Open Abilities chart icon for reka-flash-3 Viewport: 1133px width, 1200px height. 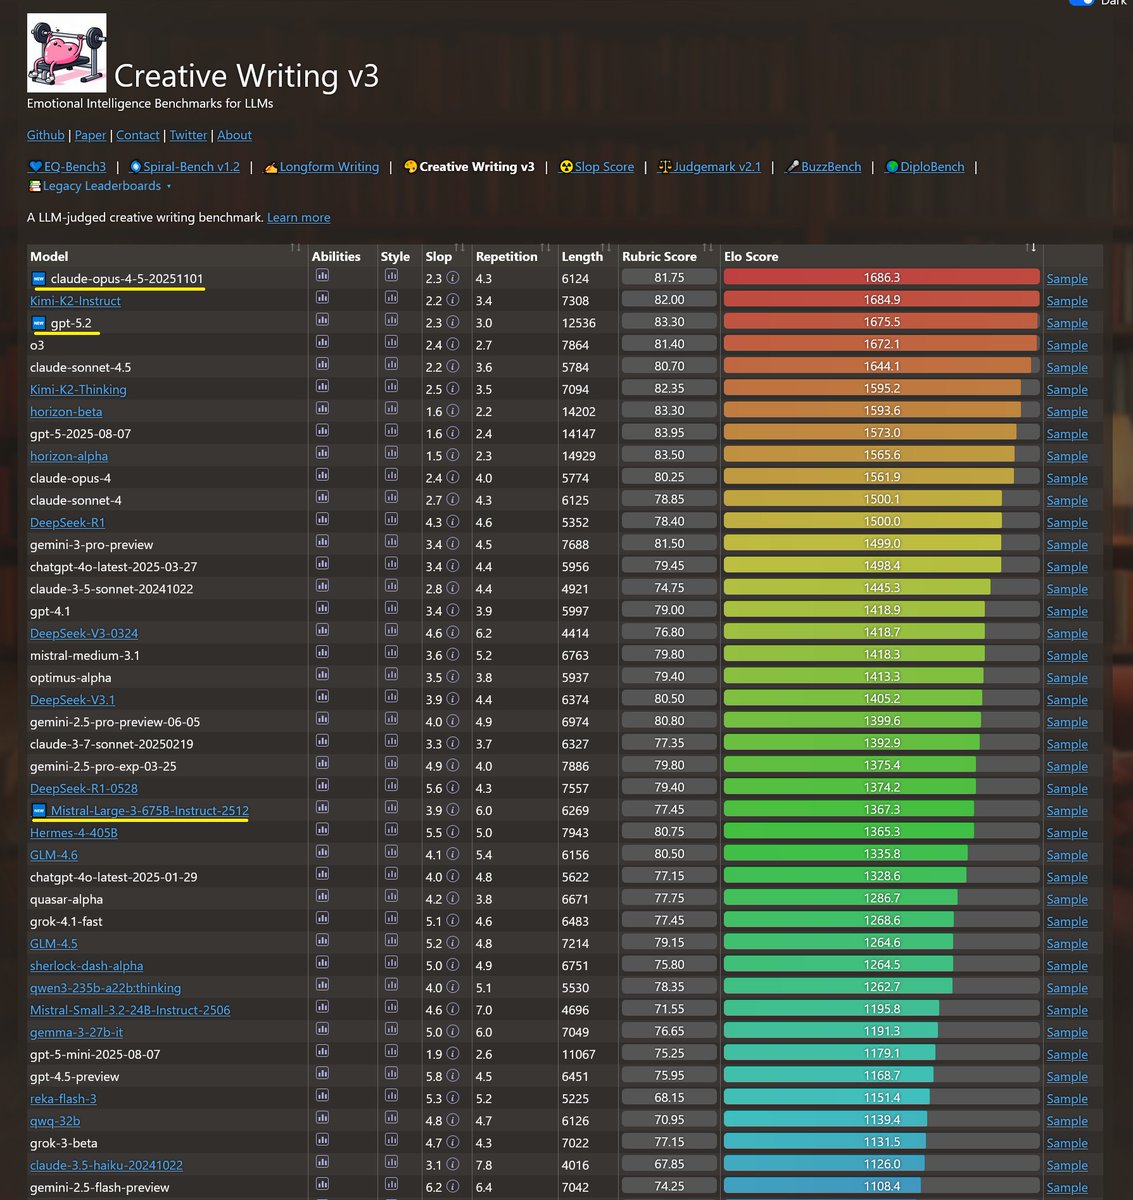point(322,1096)
